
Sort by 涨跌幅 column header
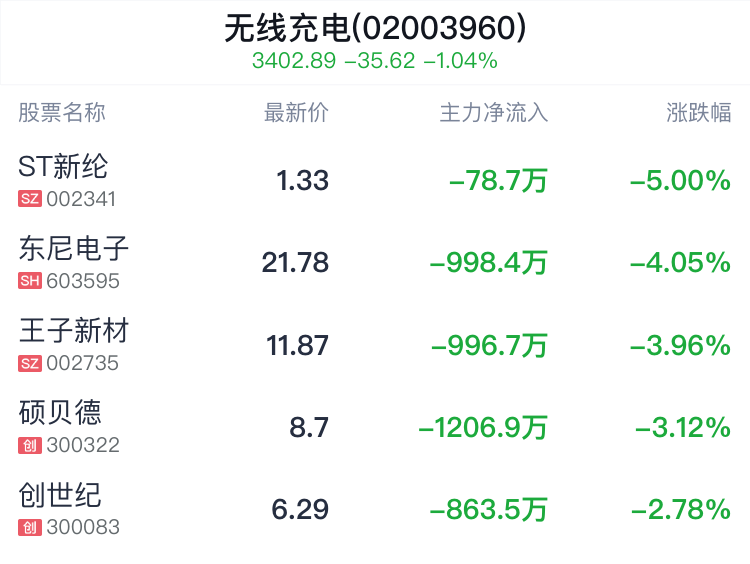698,113
